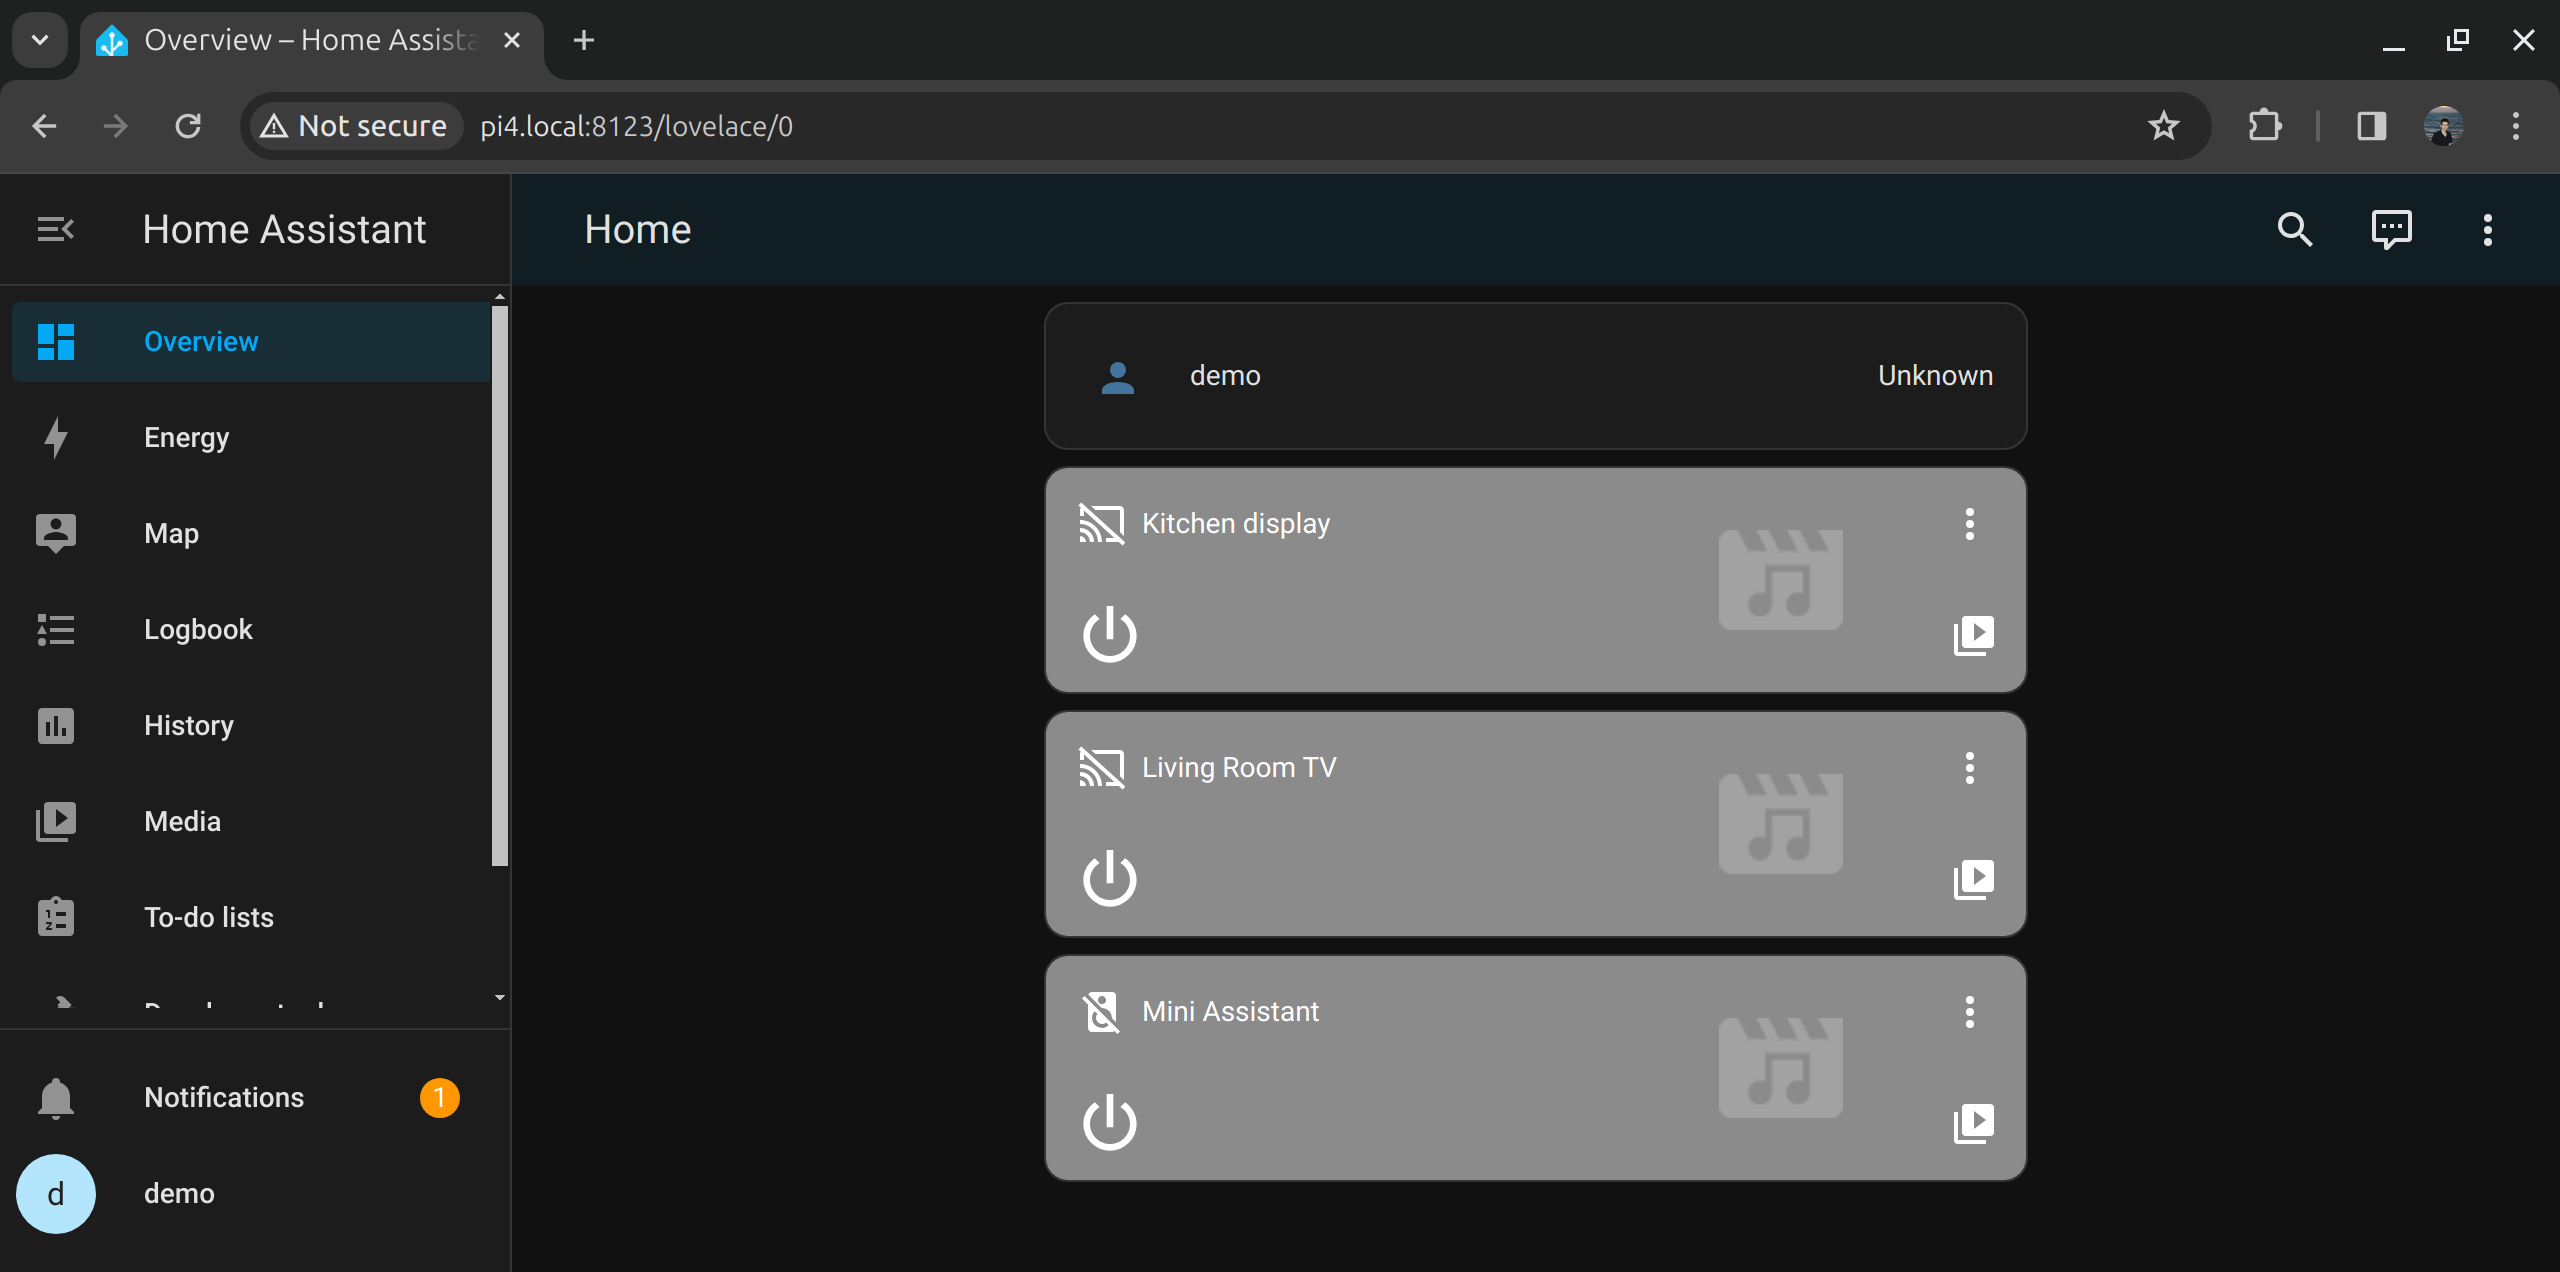Bookmark this page with the star icon
Screen dimensions: 2560x1272
click(2163, 126)
